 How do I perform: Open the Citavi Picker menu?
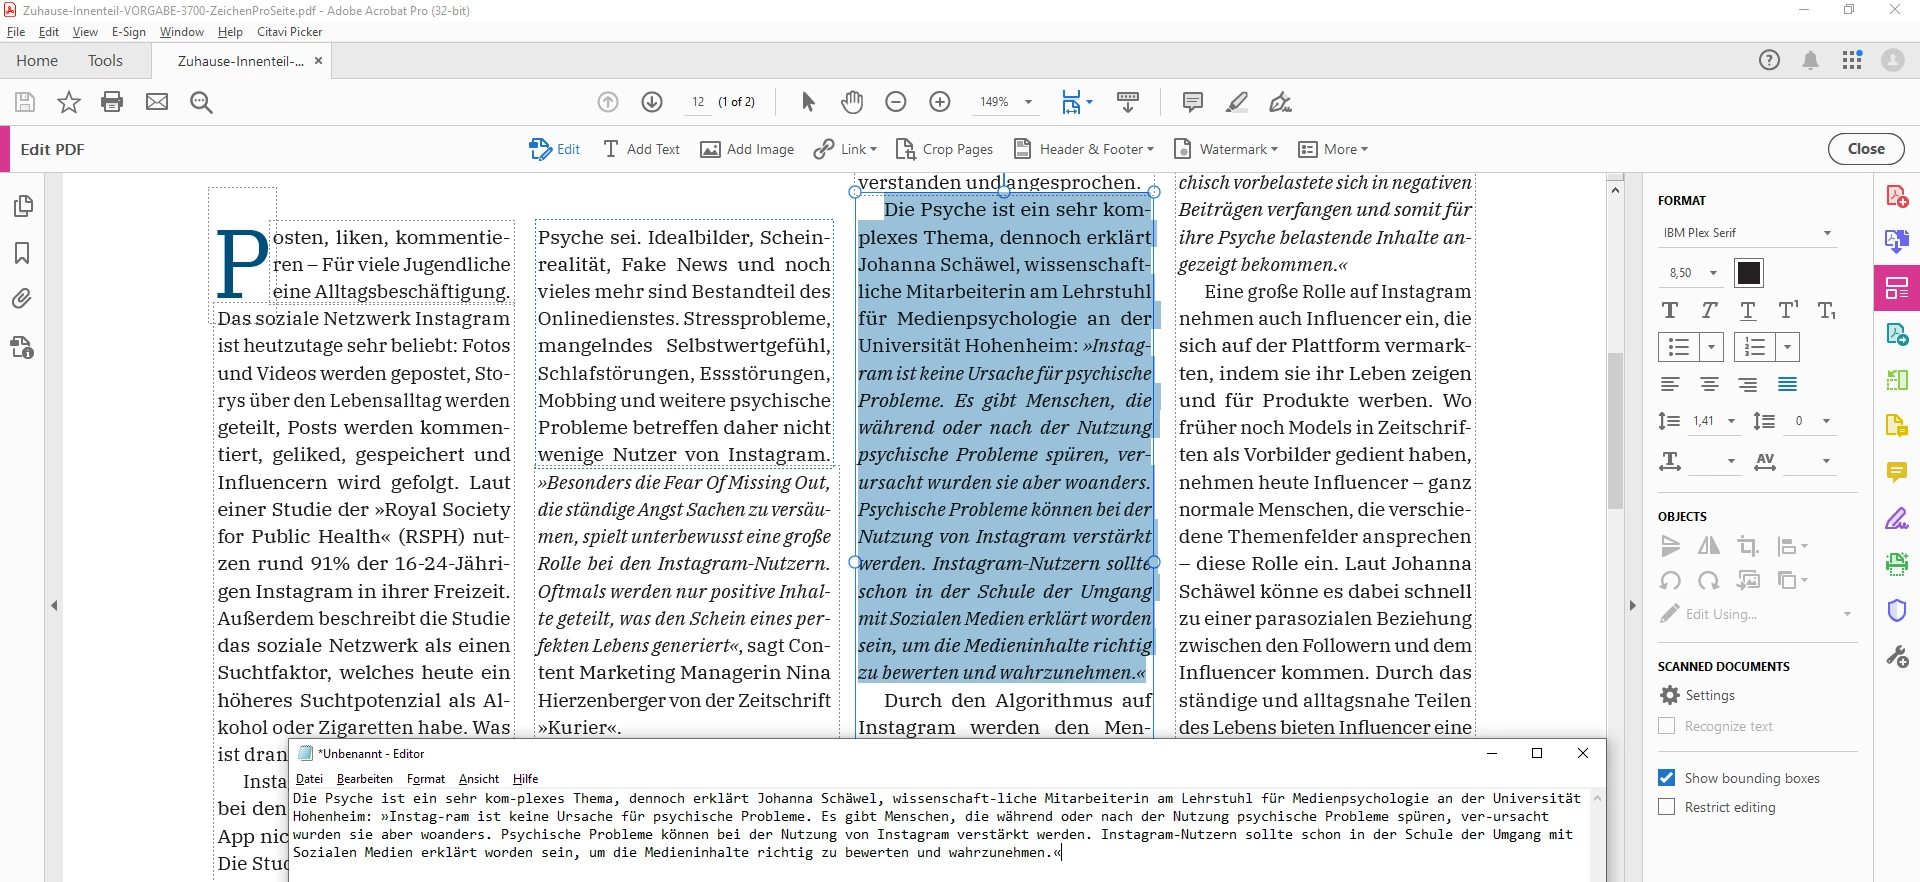pos(290,32)
